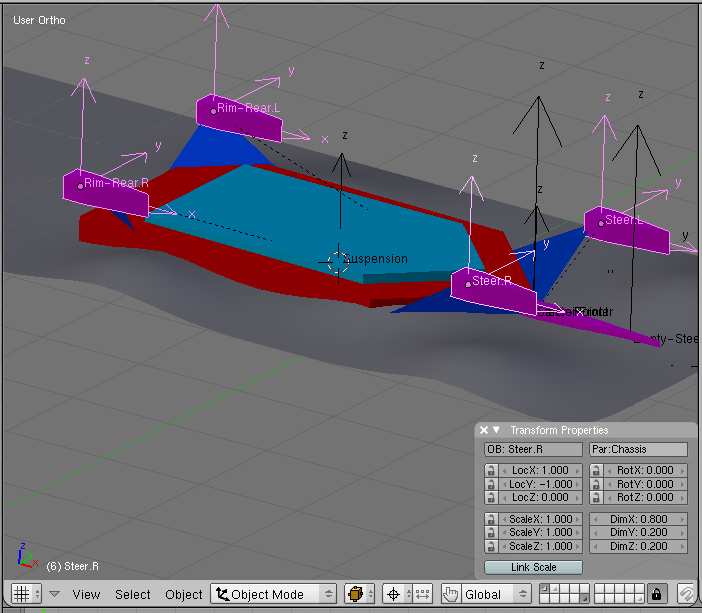Select the Rim-Rear.R object label
Viewport: 702px width, 613px height.
(116, 183)
